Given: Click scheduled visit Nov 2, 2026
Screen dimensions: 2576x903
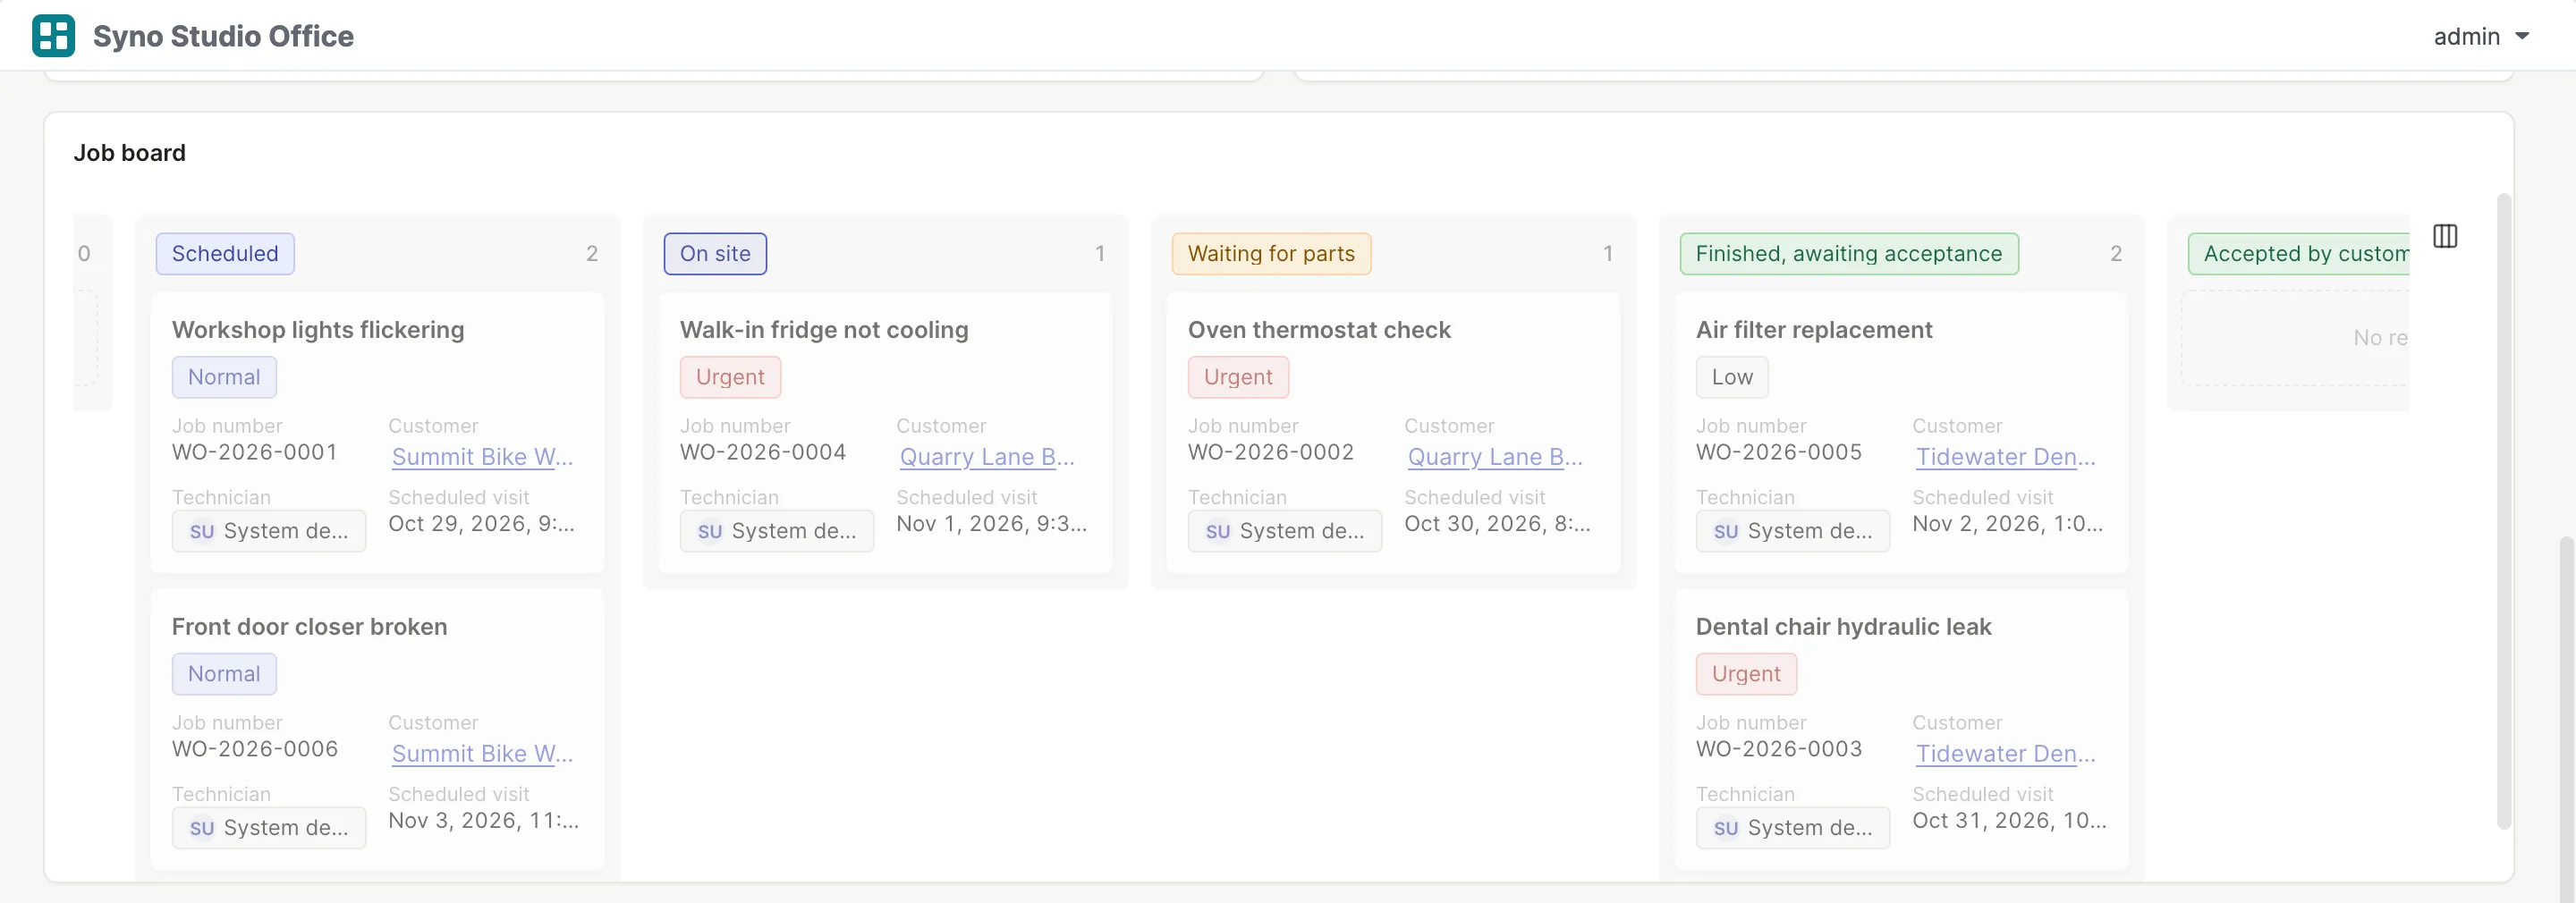Looking at the screenshot, I should pos(2008,524).
